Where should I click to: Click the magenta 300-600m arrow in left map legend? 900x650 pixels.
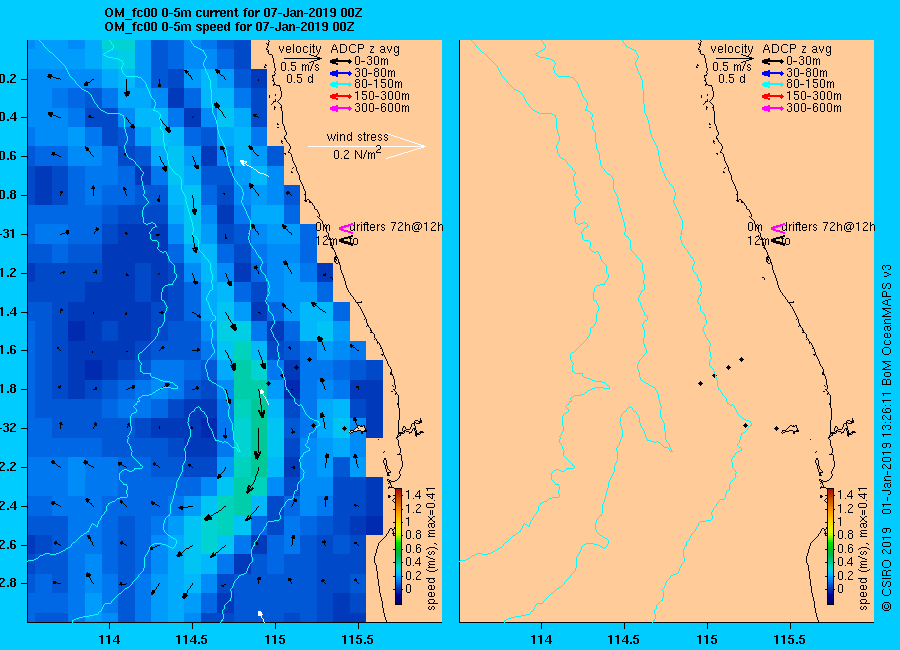341,108
